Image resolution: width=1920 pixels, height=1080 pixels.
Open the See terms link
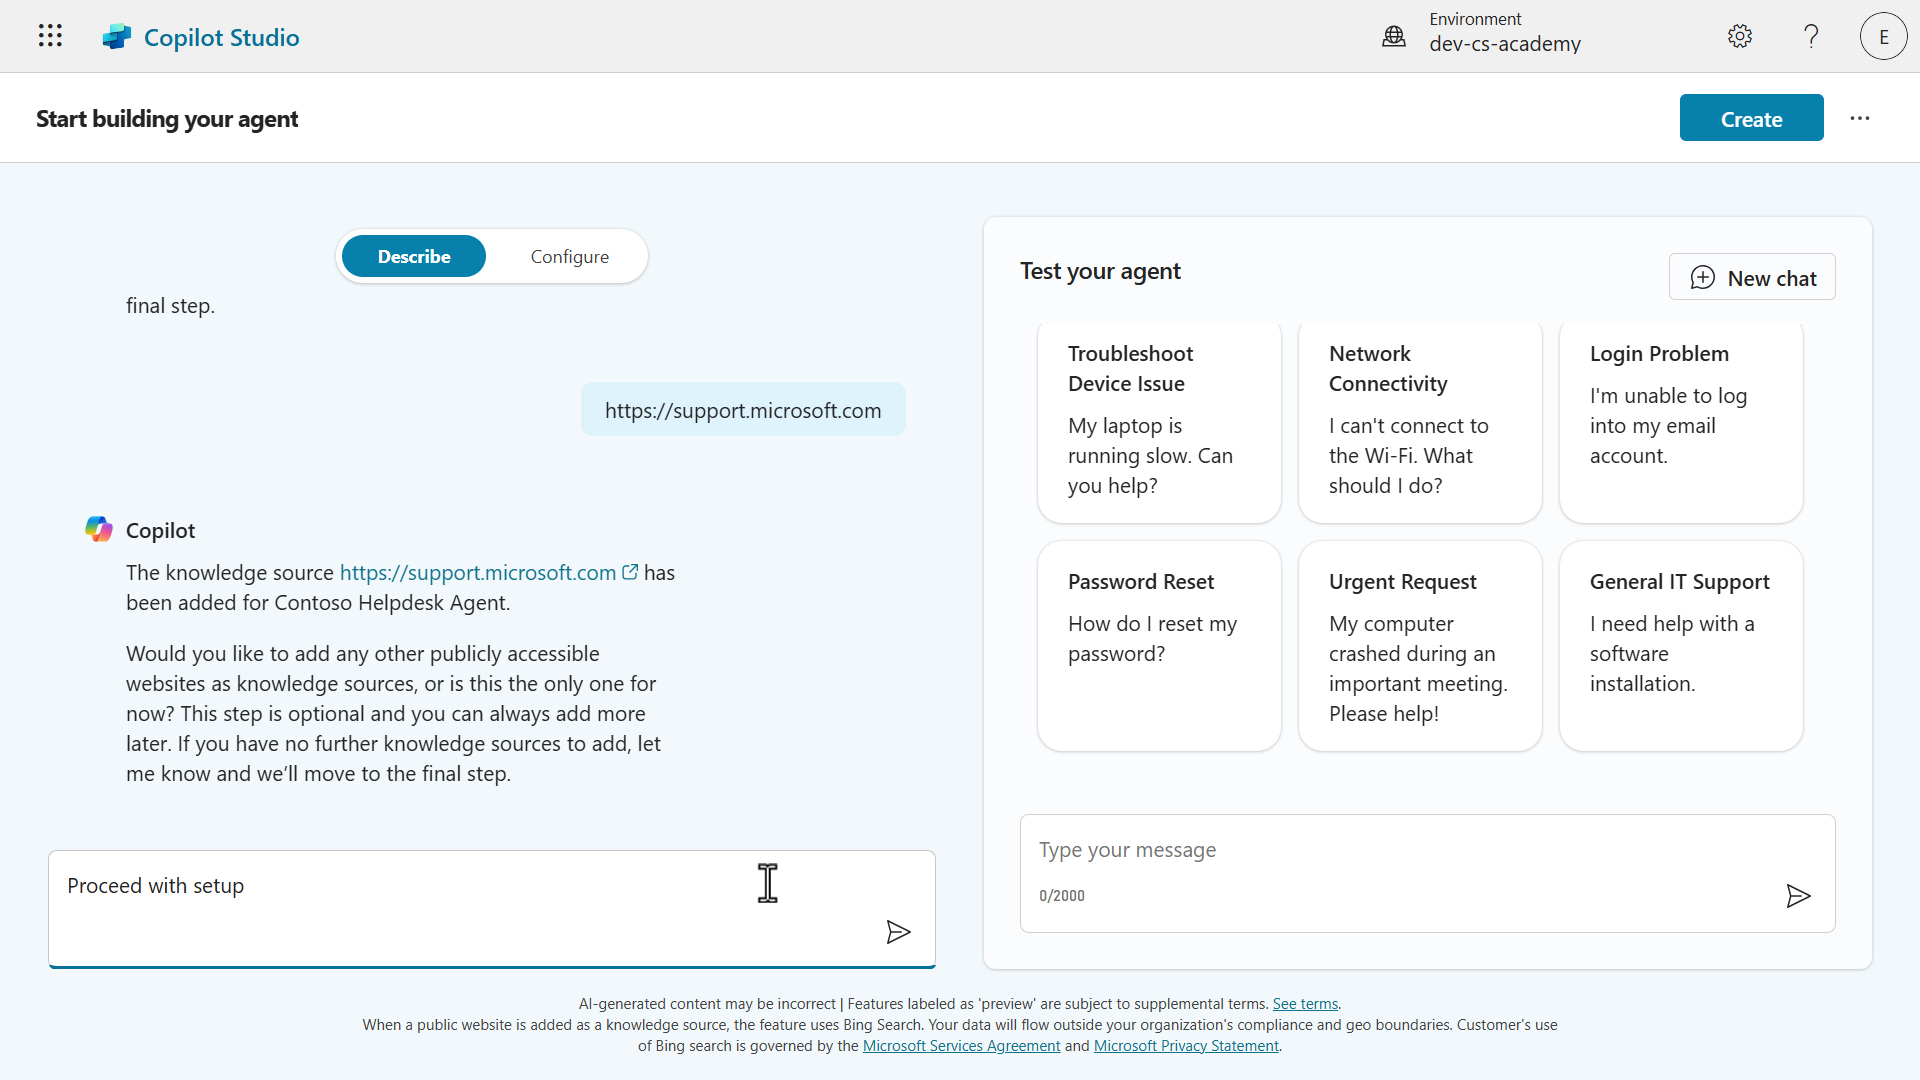(1305, 1004)
